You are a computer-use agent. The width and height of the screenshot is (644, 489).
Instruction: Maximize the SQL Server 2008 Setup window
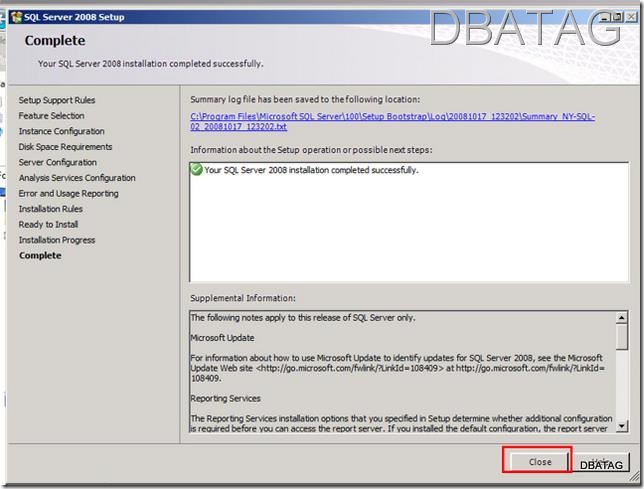[x=617, y=17]
